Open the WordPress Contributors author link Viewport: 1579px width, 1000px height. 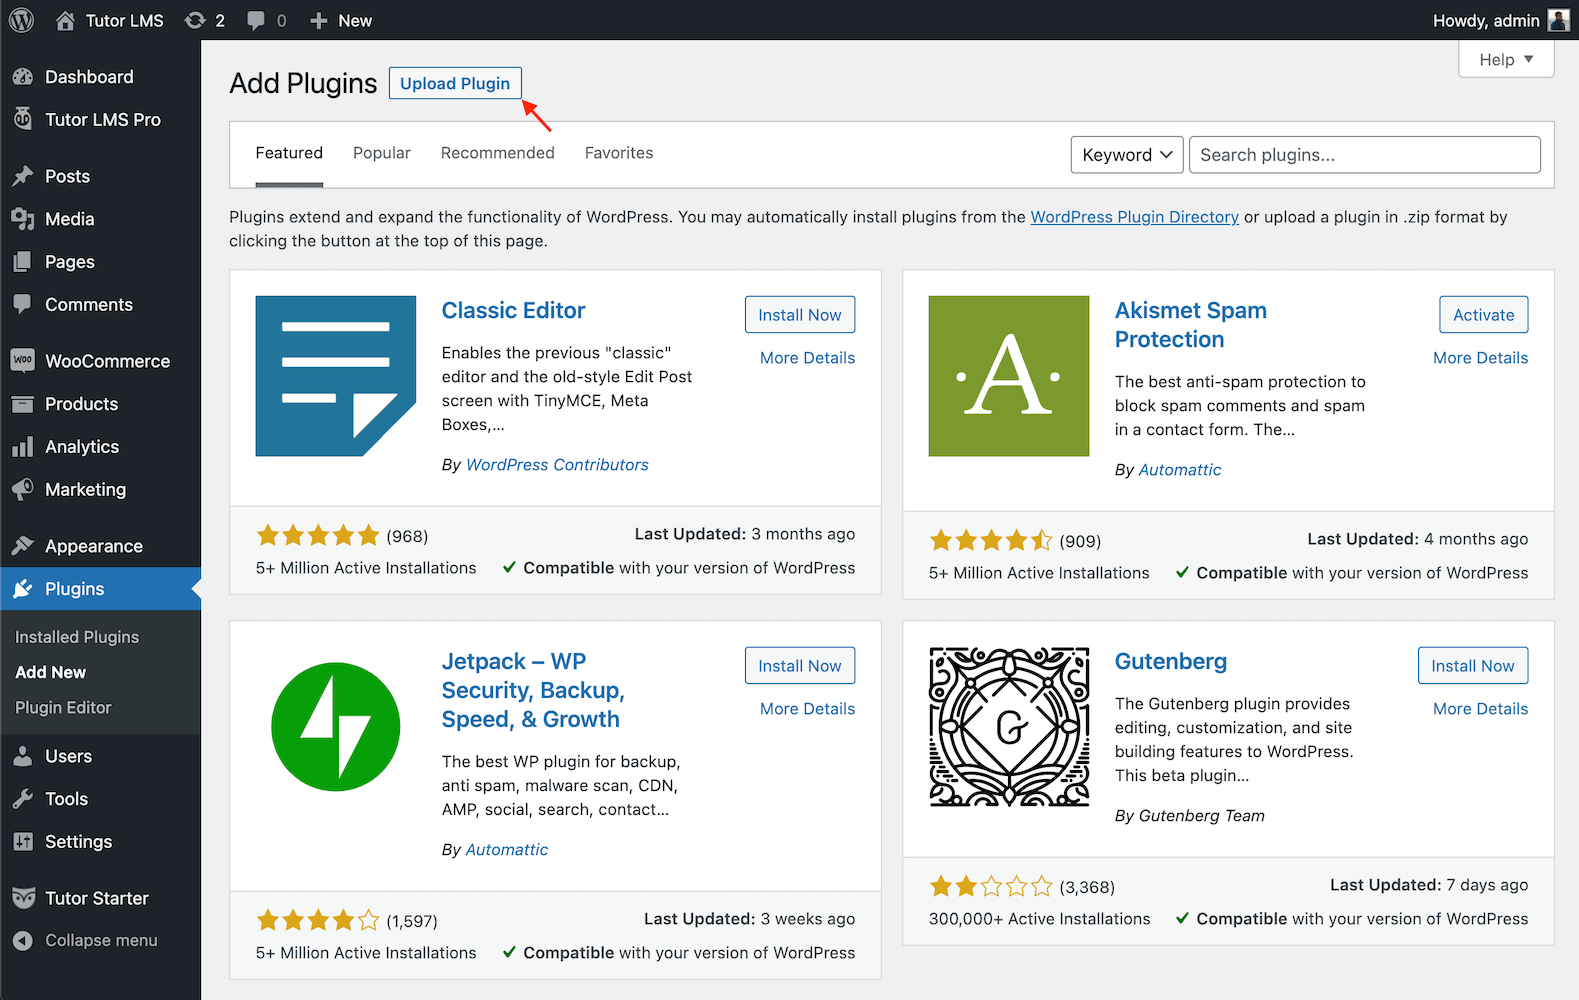click(558, 465)
